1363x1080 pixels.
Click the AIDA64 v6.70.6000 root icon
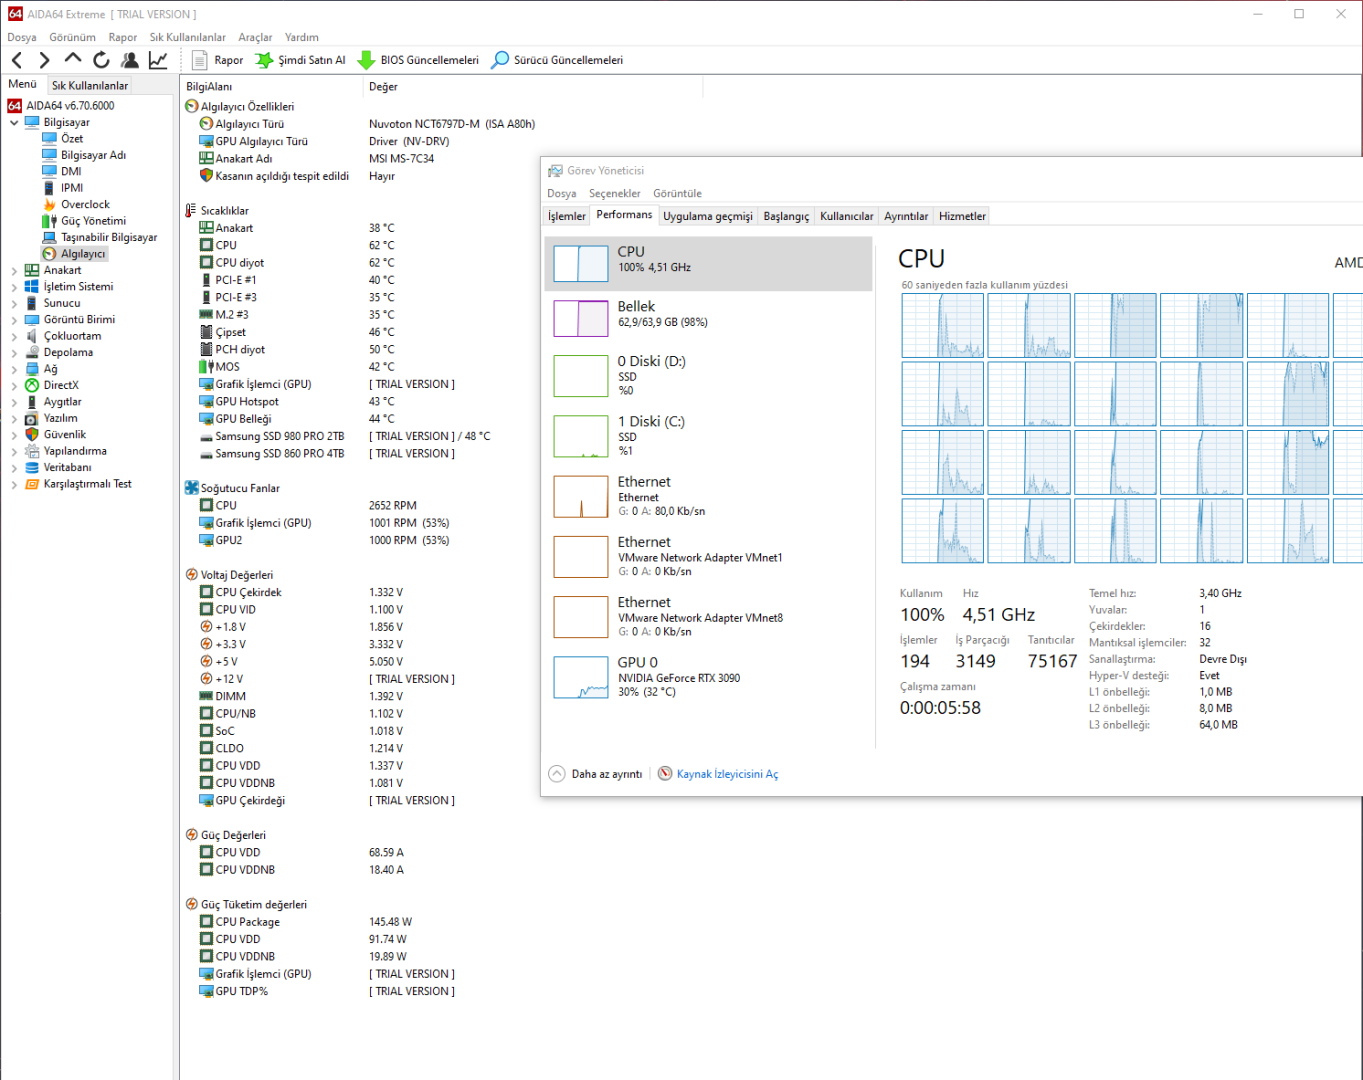15,105
